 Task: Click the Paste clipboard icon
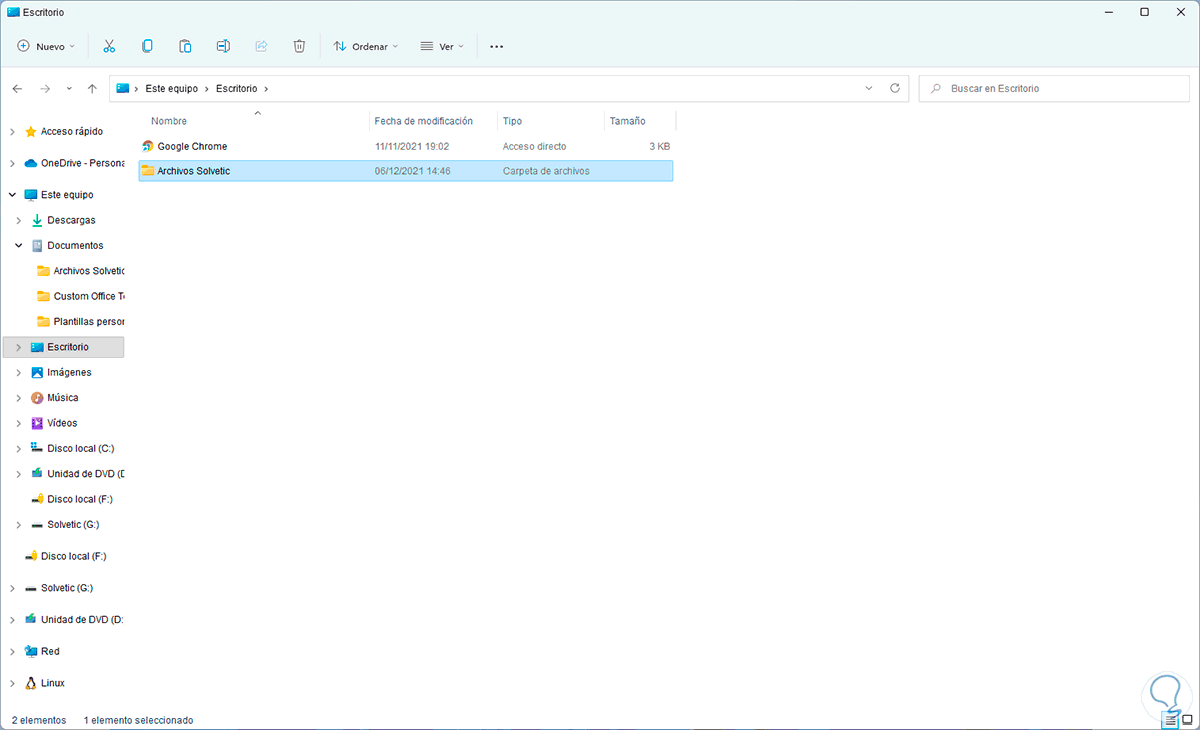pos(185,46)
